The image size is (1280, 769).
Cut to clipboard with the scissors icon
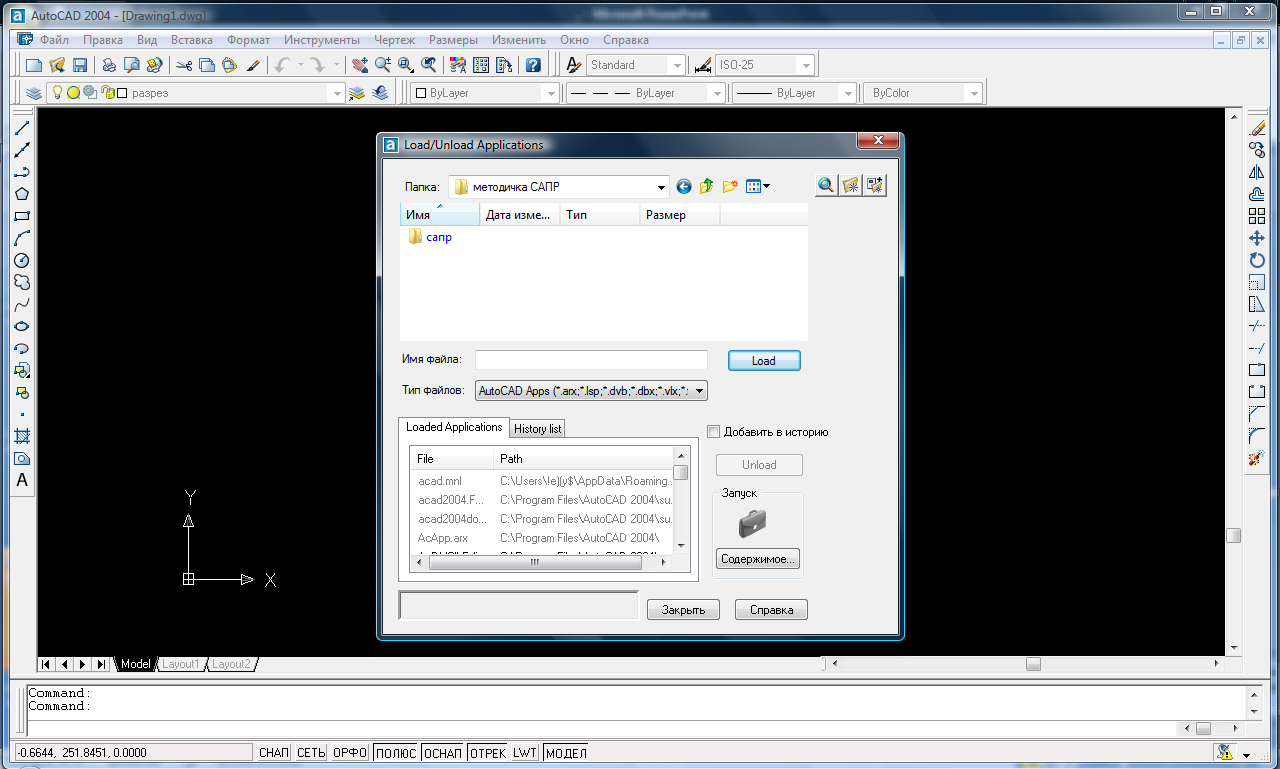[x=184, y=65]
